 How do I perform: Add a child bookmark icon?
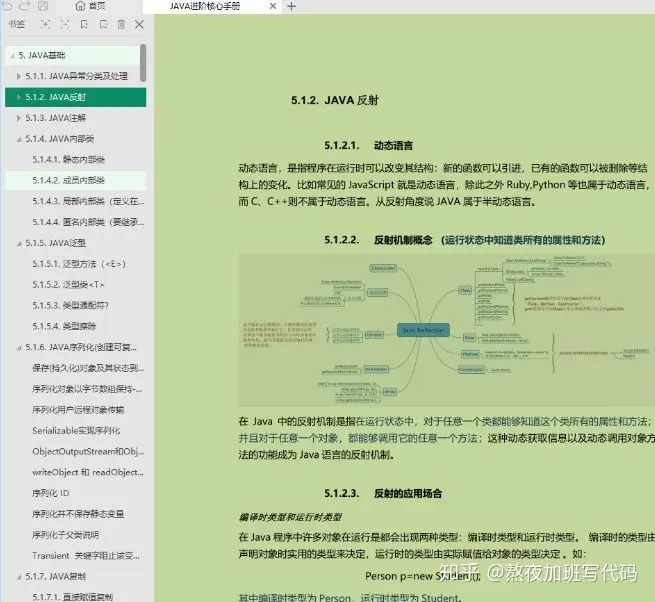[103, 25]
